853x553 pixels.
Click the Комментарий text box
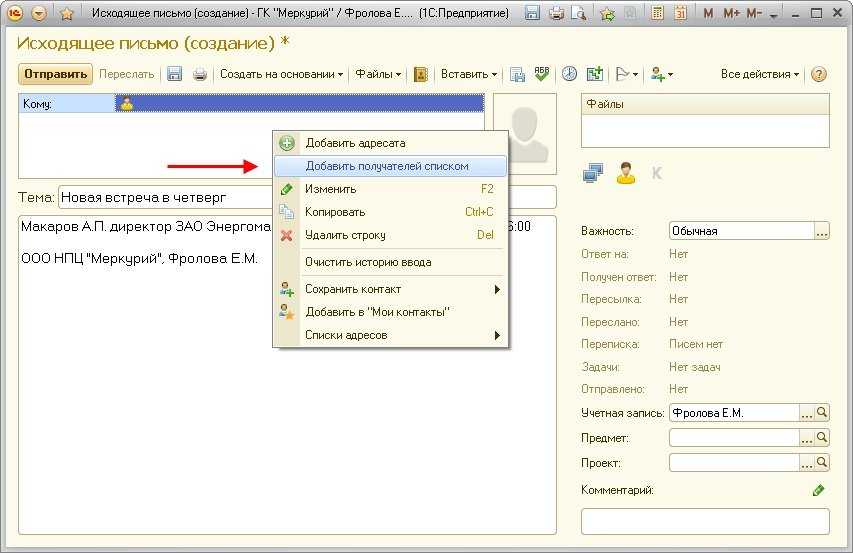(705, 521)
